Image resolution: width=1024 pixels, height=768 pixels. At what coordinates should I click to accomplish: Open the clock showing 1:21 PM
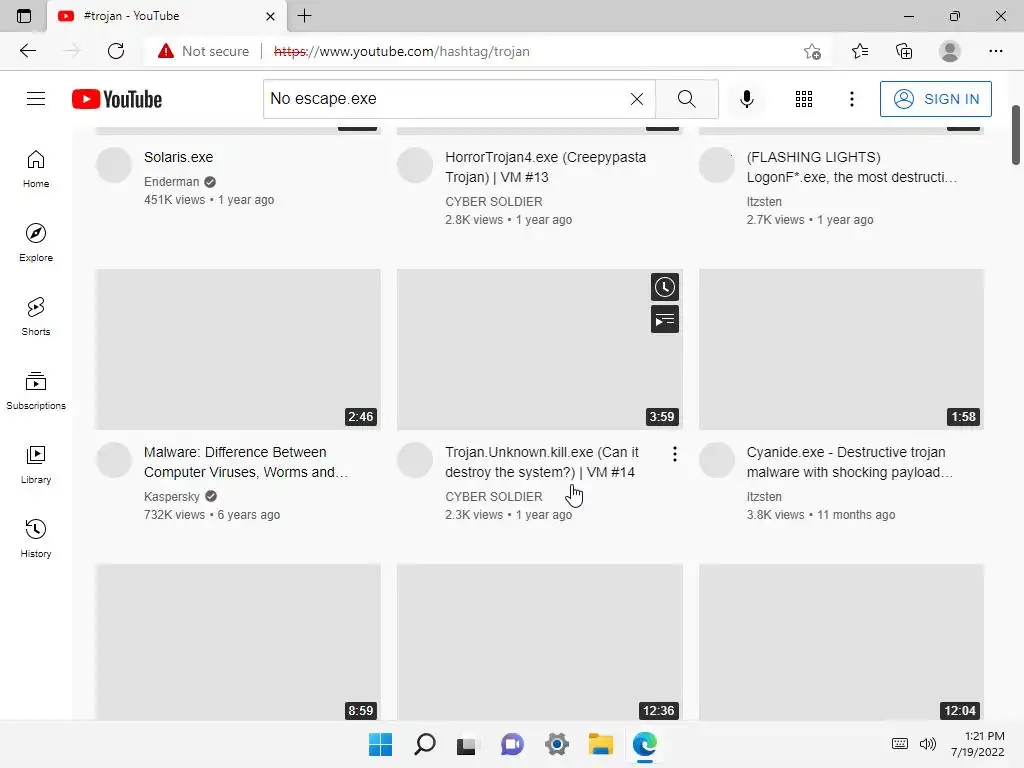[977, 744]
